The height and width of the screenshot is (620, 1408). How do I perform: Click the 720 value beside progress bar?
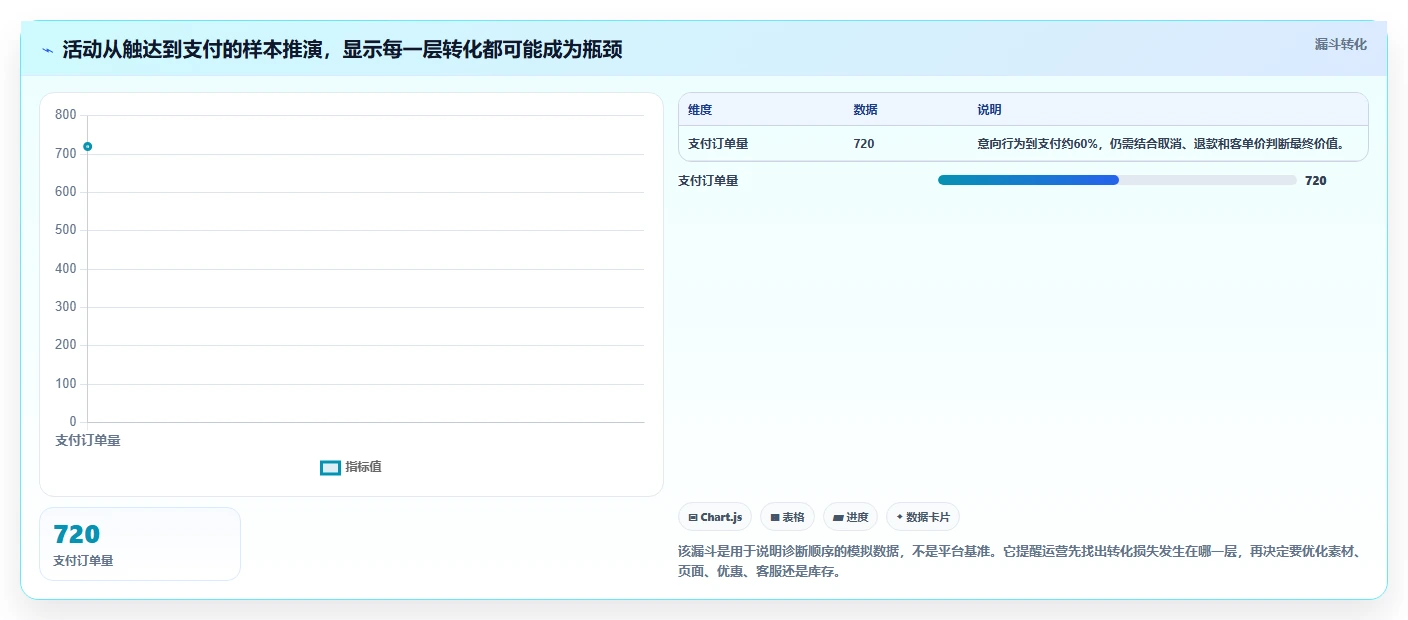coord(1316,181)
